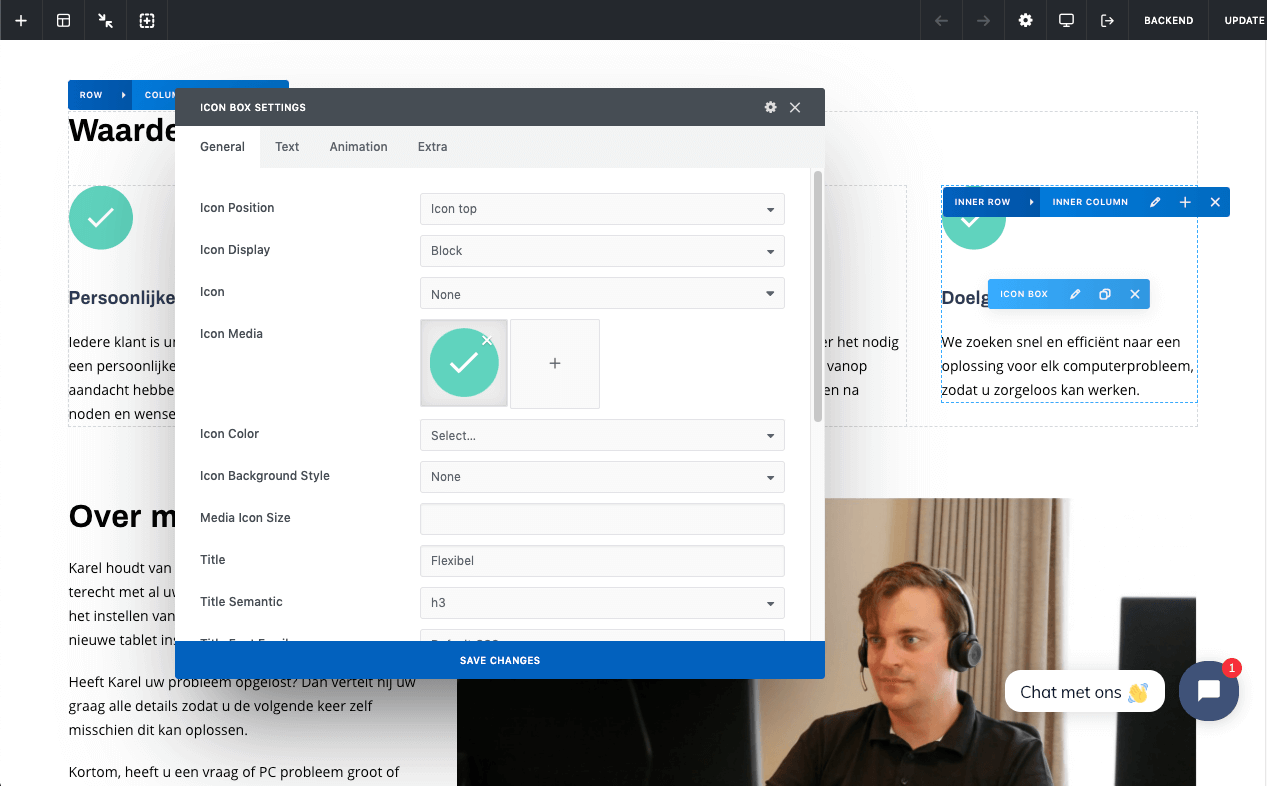Click the add element plus icon in top bar
The height and width of the screenshot is (786, 1267).
21,20
